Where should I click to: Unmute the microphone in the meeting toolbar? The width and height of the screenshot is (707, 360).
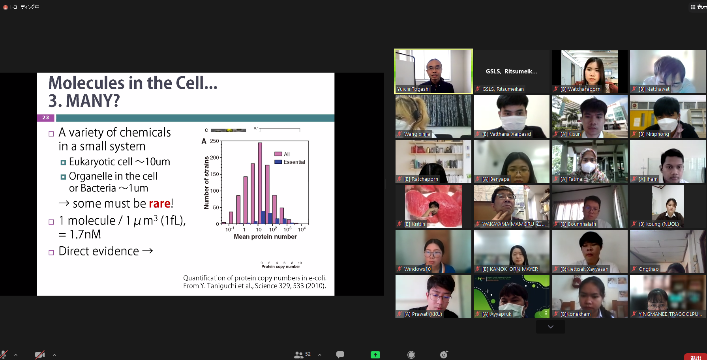tap(4, 355)
